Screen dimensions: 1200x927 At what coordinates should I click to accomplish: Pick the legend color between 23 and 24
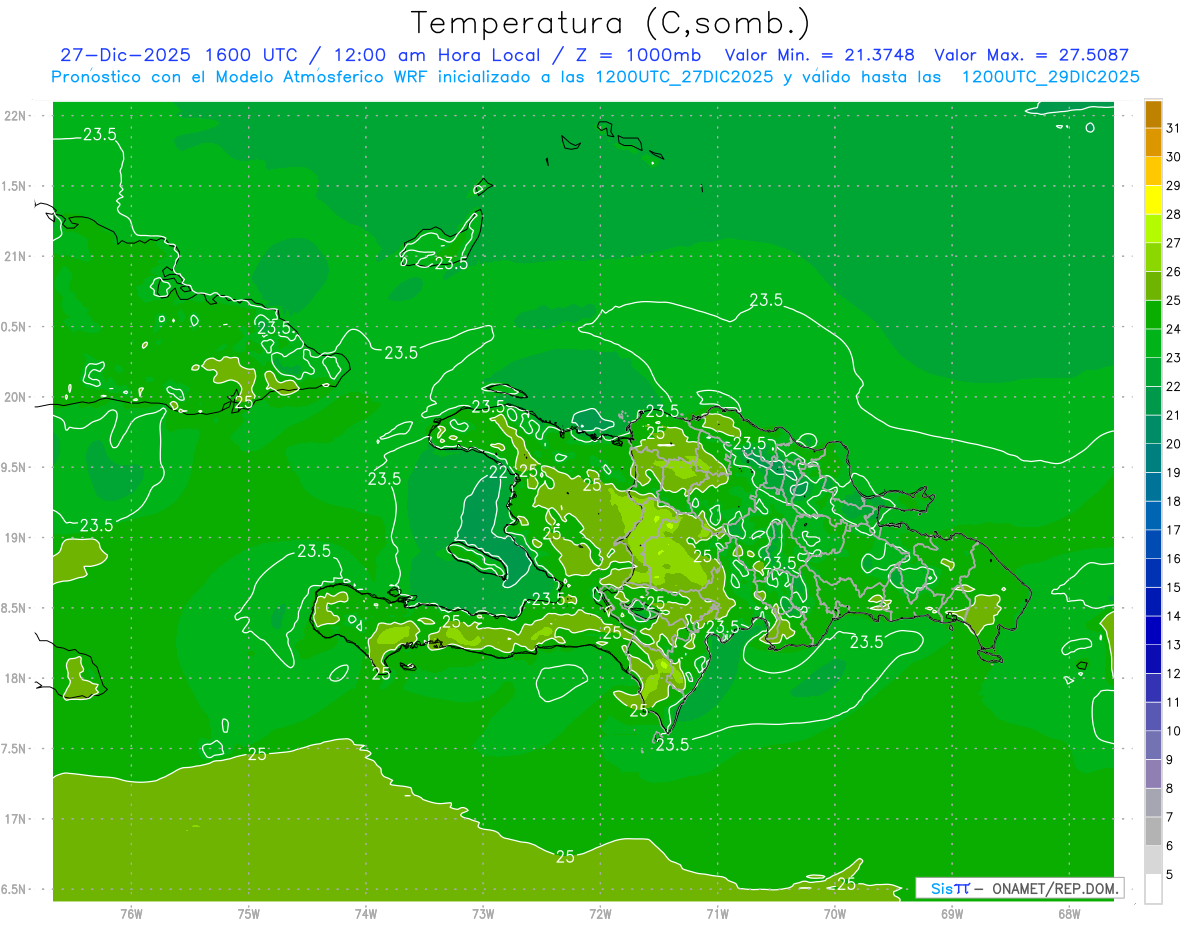tap(1153, 344)
